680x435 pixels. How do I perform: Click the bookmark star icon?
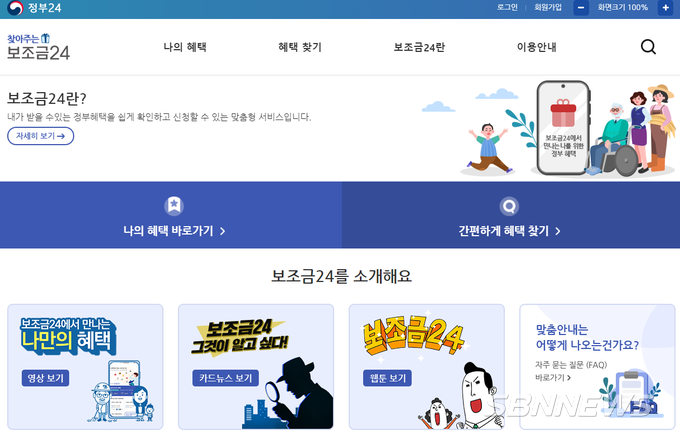point(174,205)
